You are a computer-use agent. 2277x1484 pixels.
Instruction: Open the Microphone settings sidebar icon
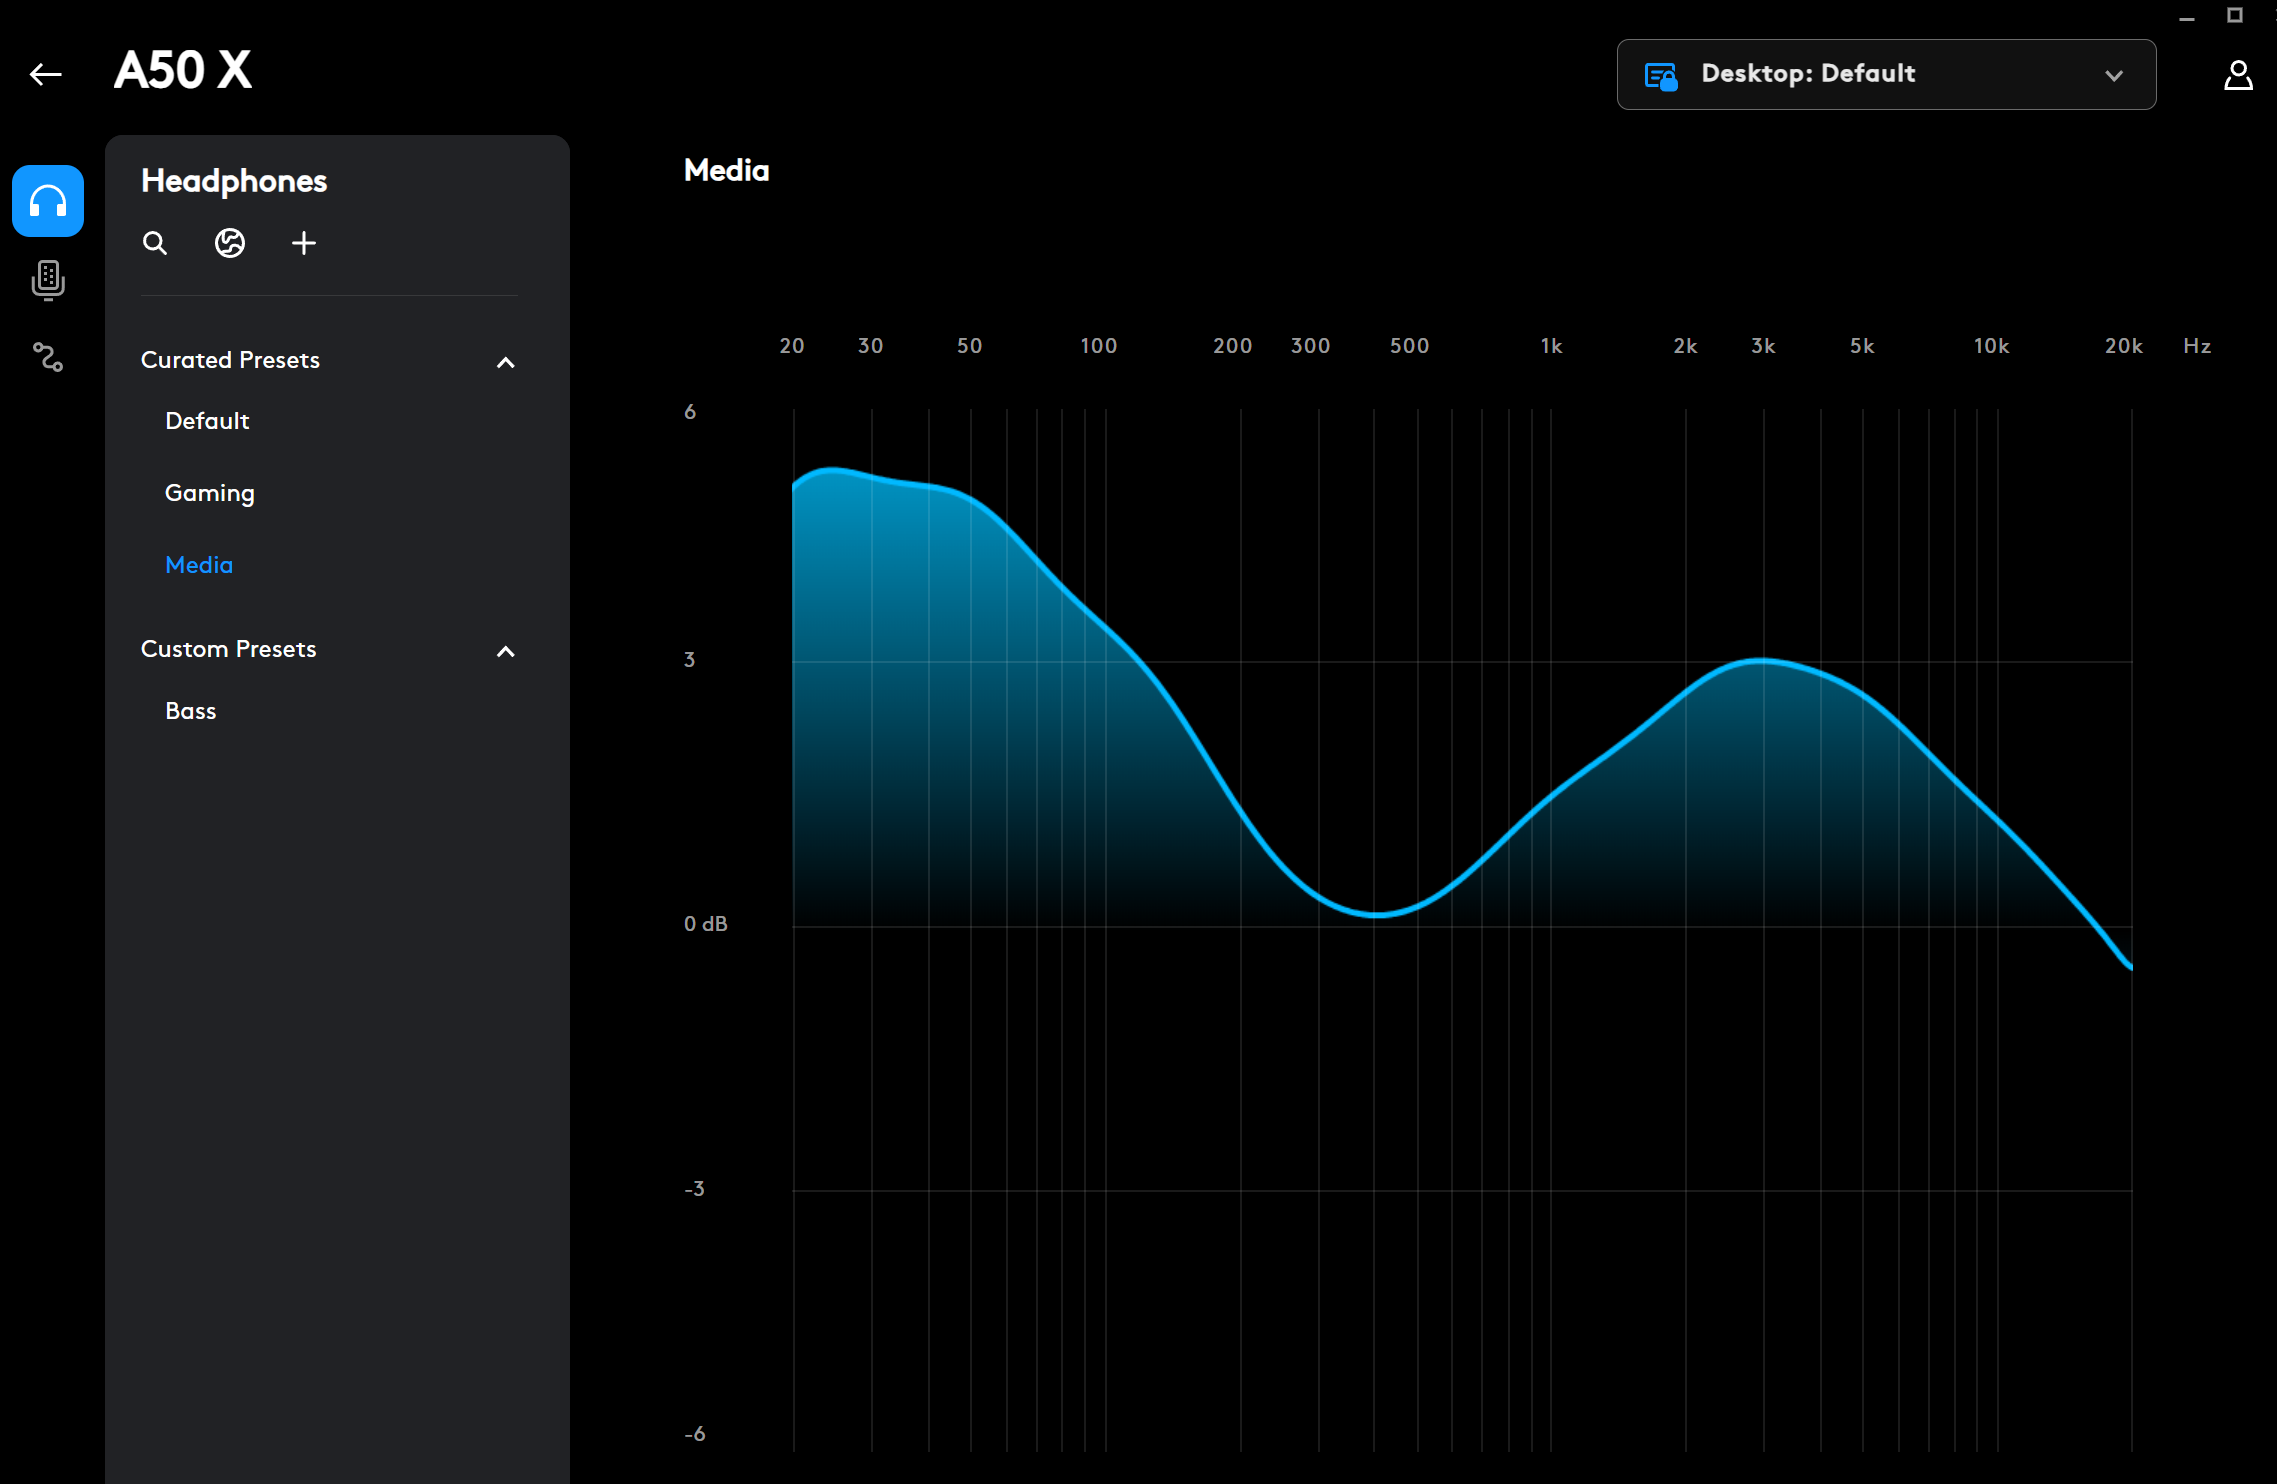point(48,280)
